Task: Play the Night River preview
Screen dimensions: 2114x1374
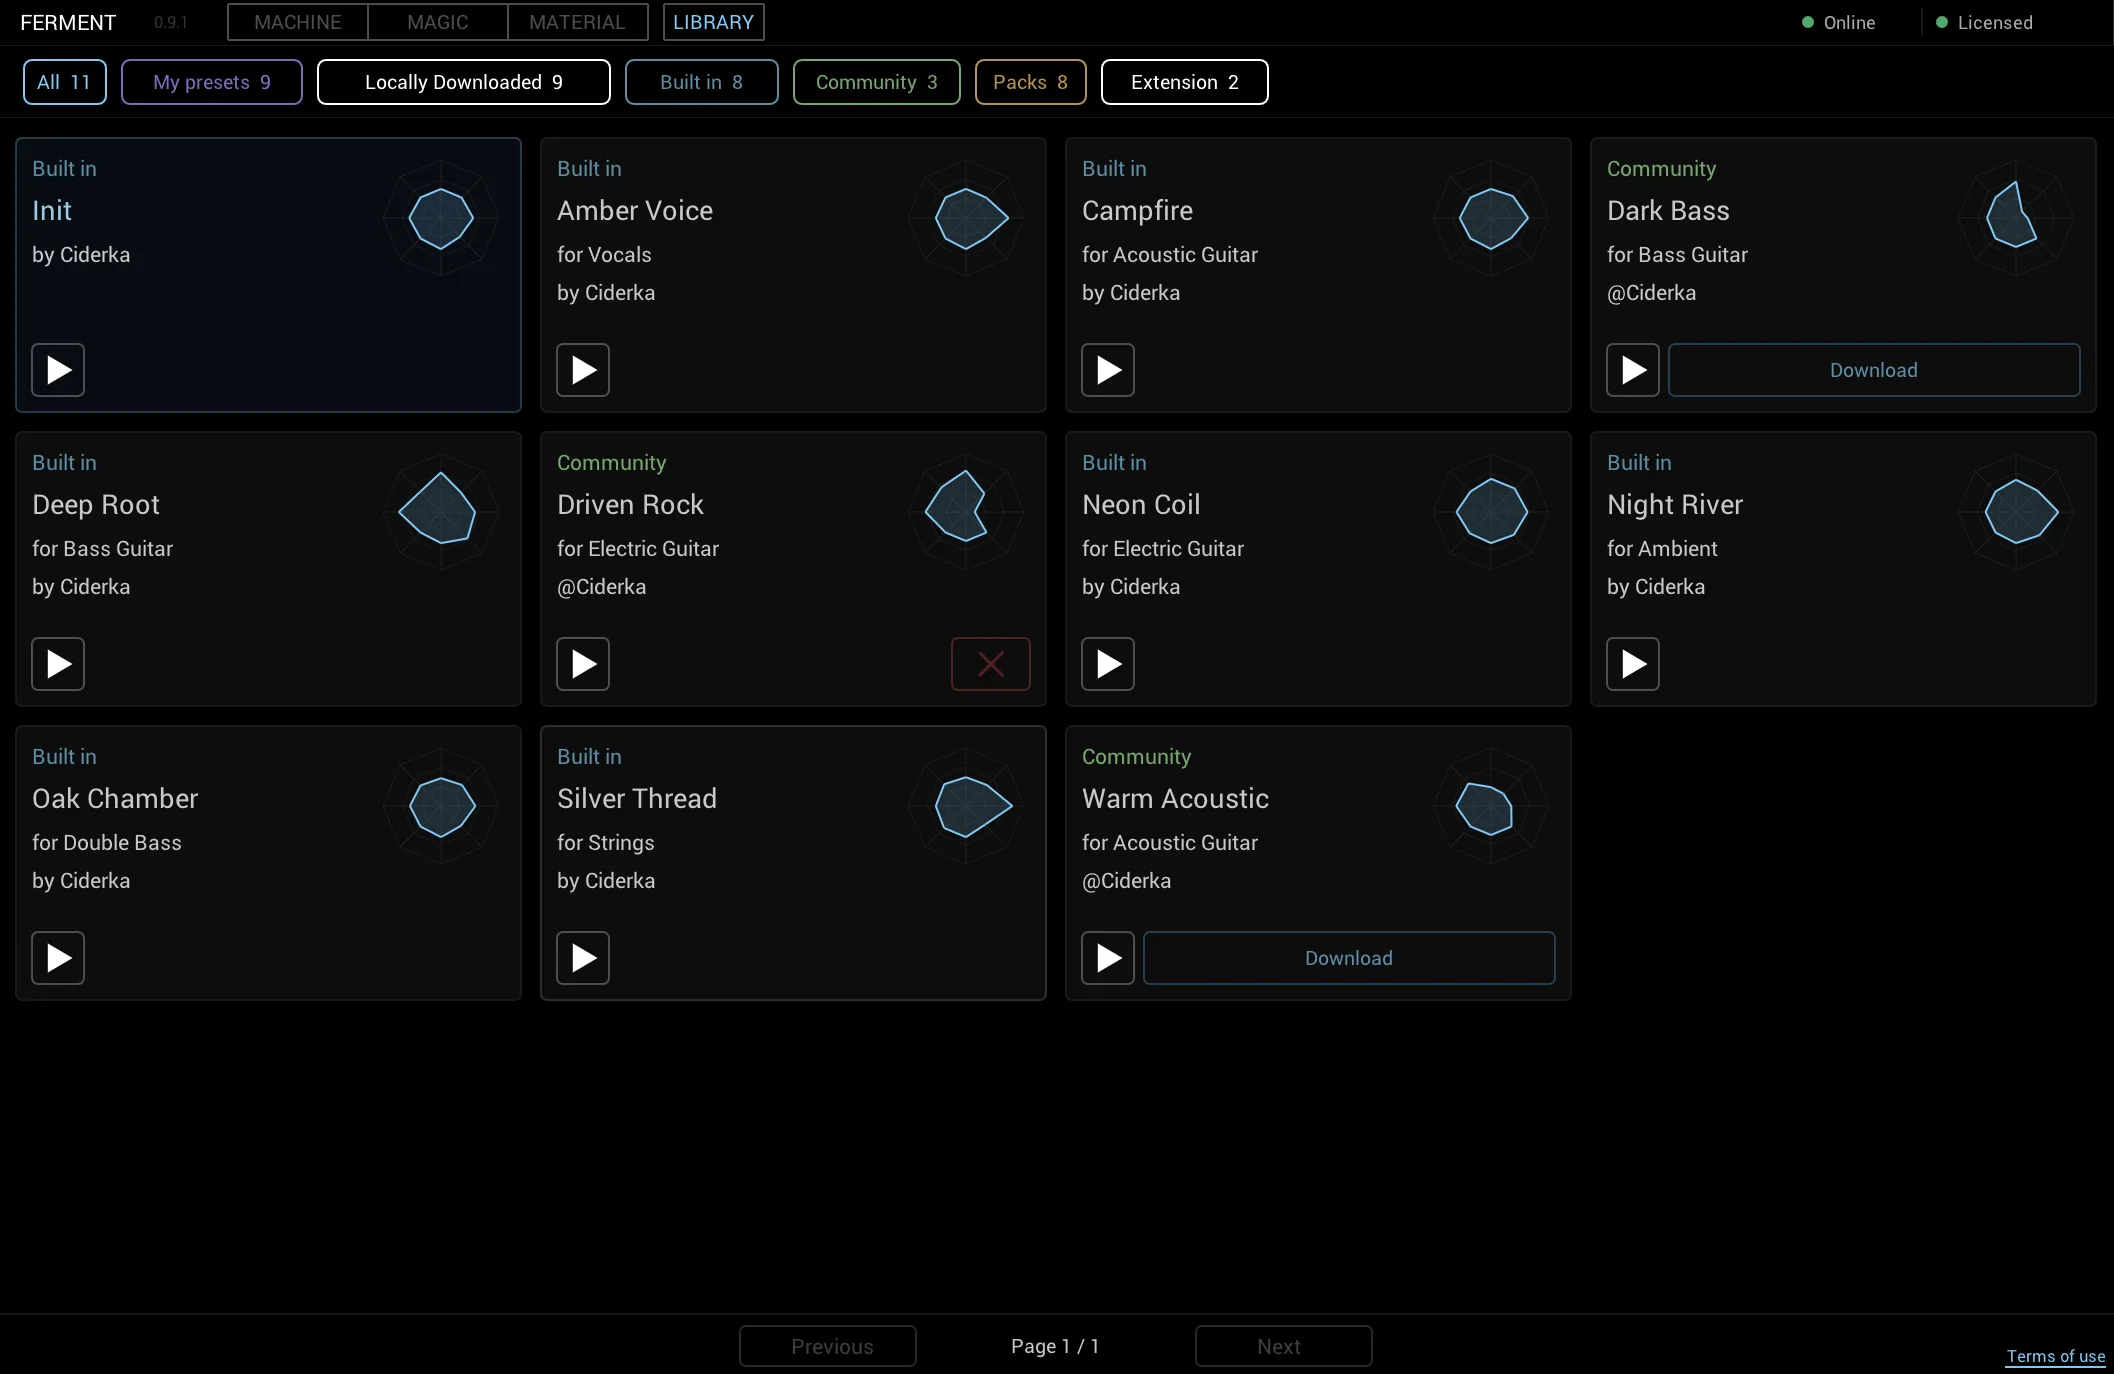Action: tap(1633, 664)
